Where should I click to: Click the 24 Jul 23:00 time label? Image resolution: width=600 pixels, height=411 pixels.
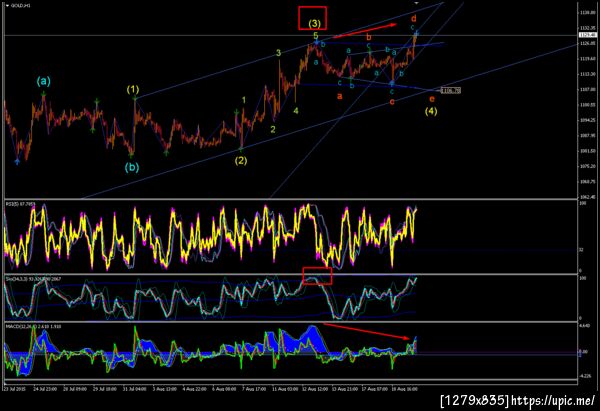(x=45, y=389)
